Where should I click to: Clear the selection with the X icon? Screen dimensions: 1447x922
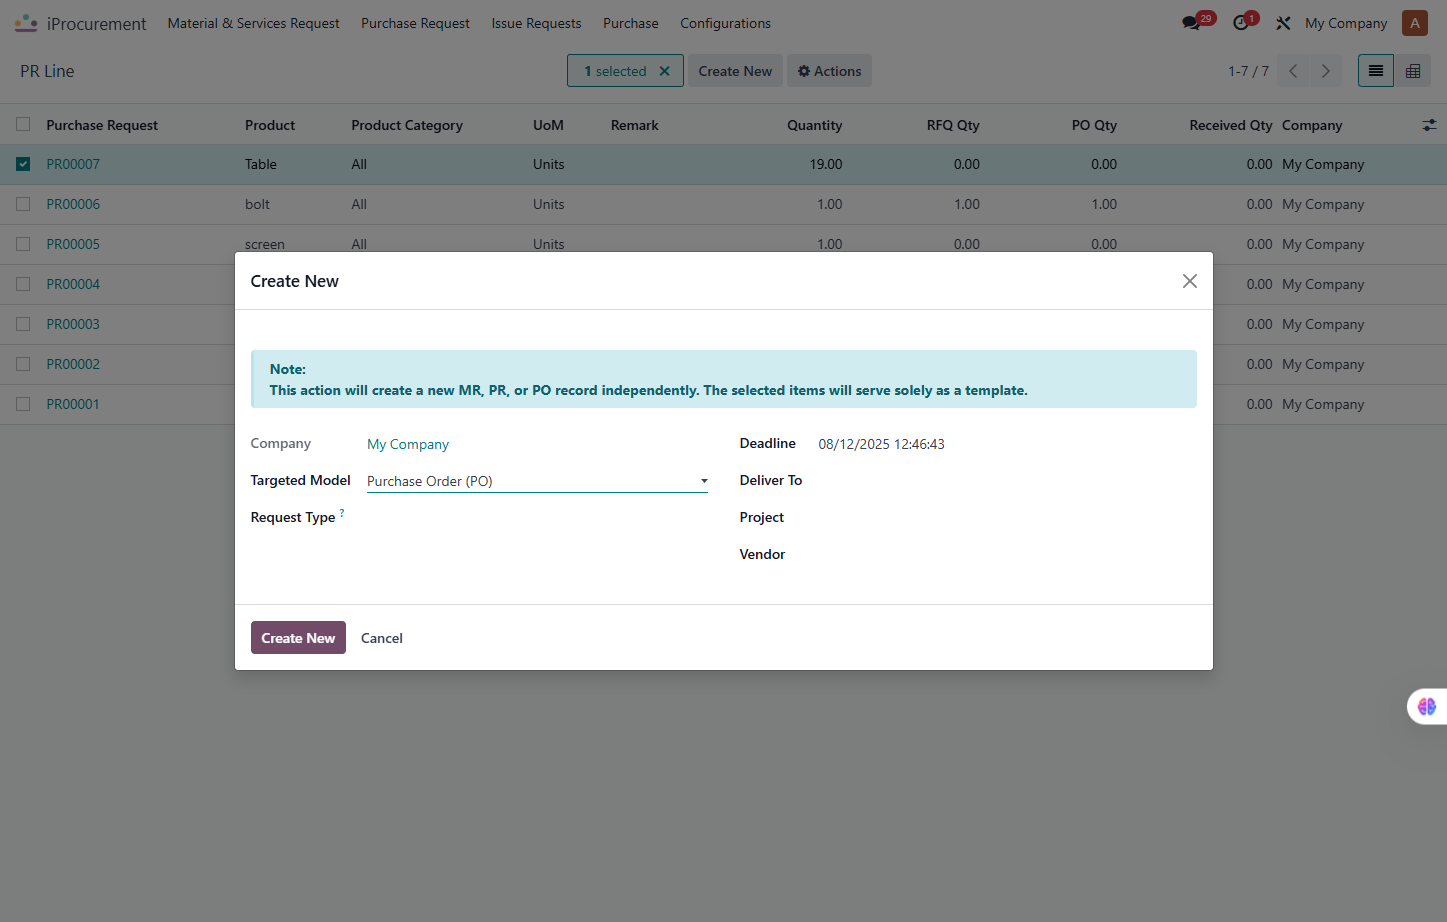pos(664,71)
